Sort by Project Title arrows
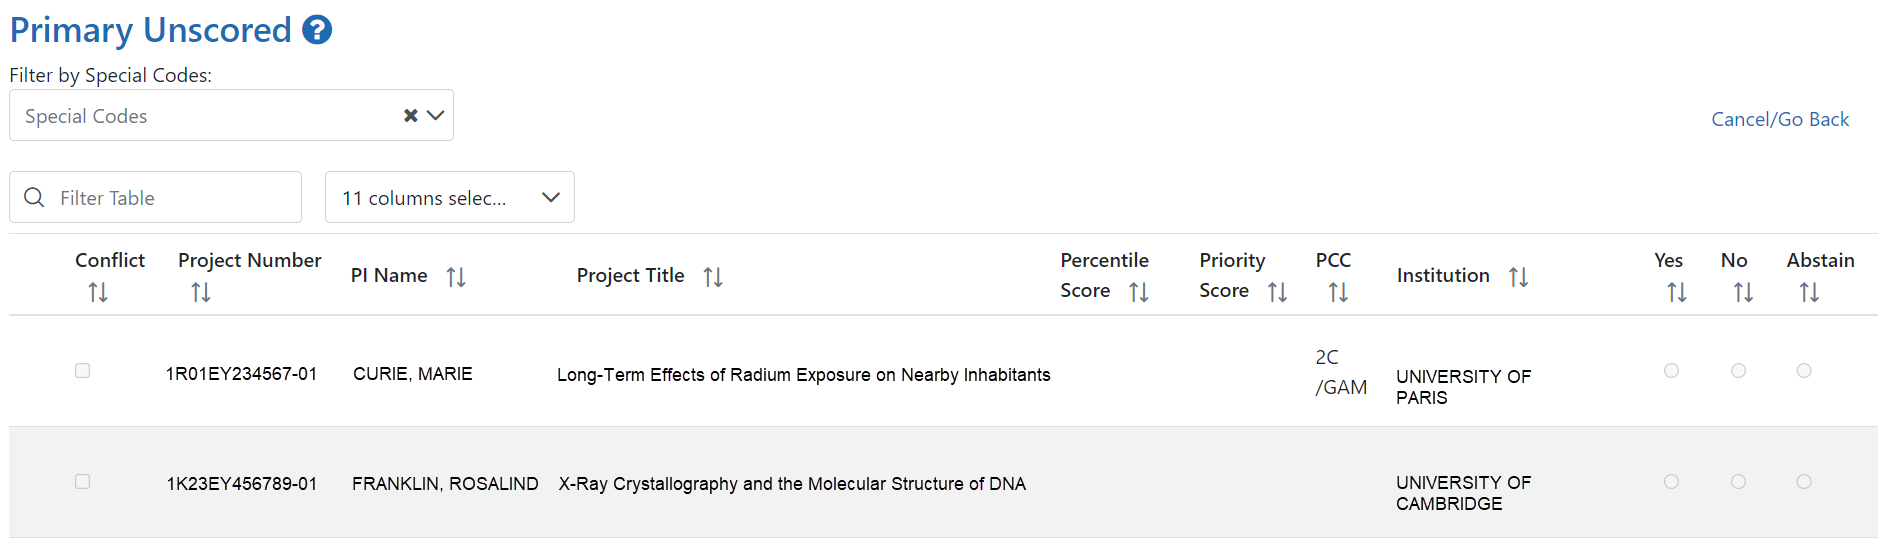 (713, 277)
